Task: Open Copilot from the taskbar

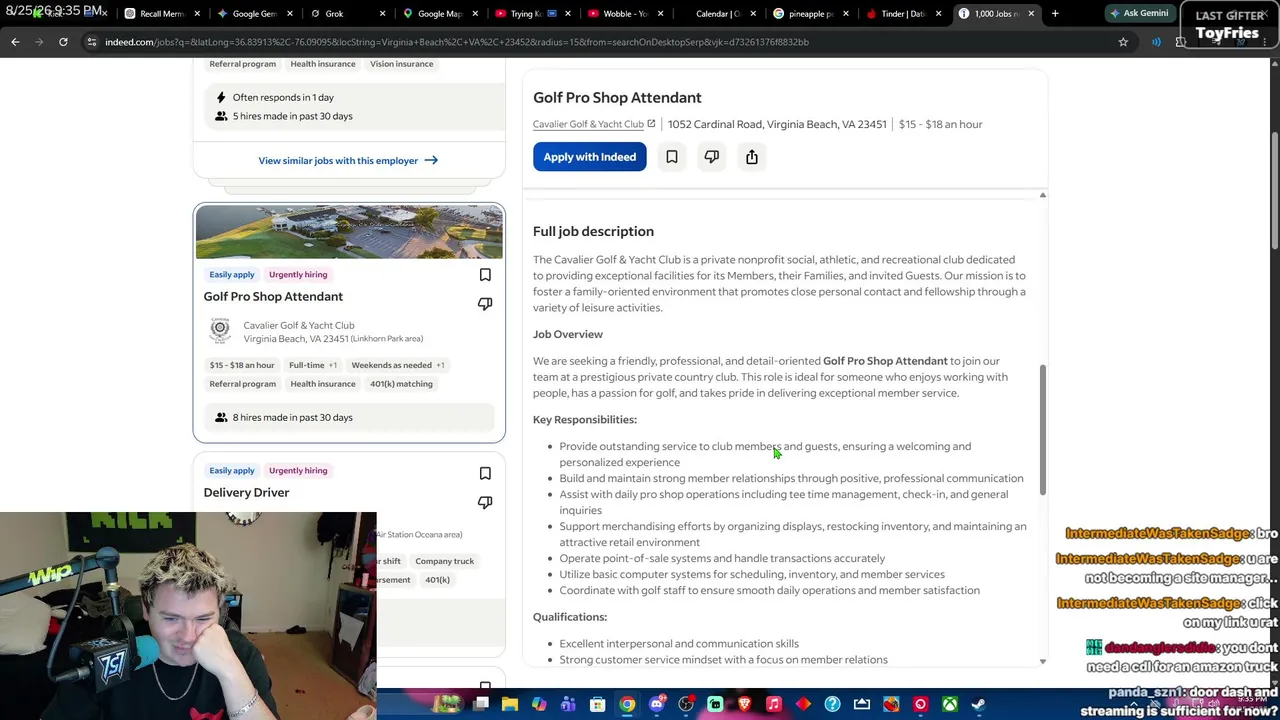Action: (x=539, y=704)
